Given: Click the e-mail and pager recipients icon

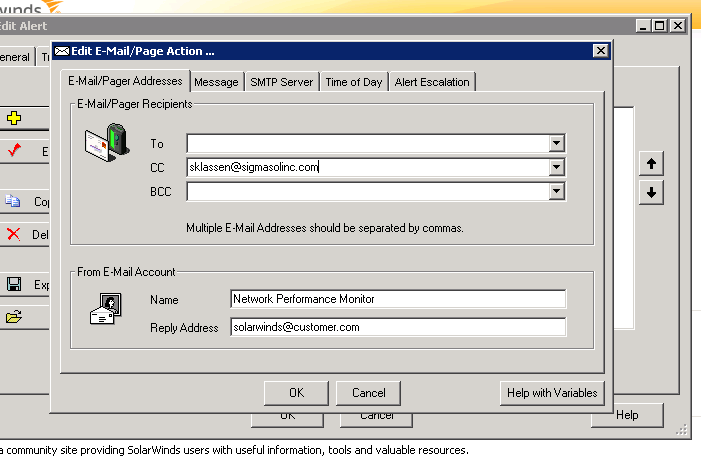Looking at the screenshot, I should click(107, 142).
